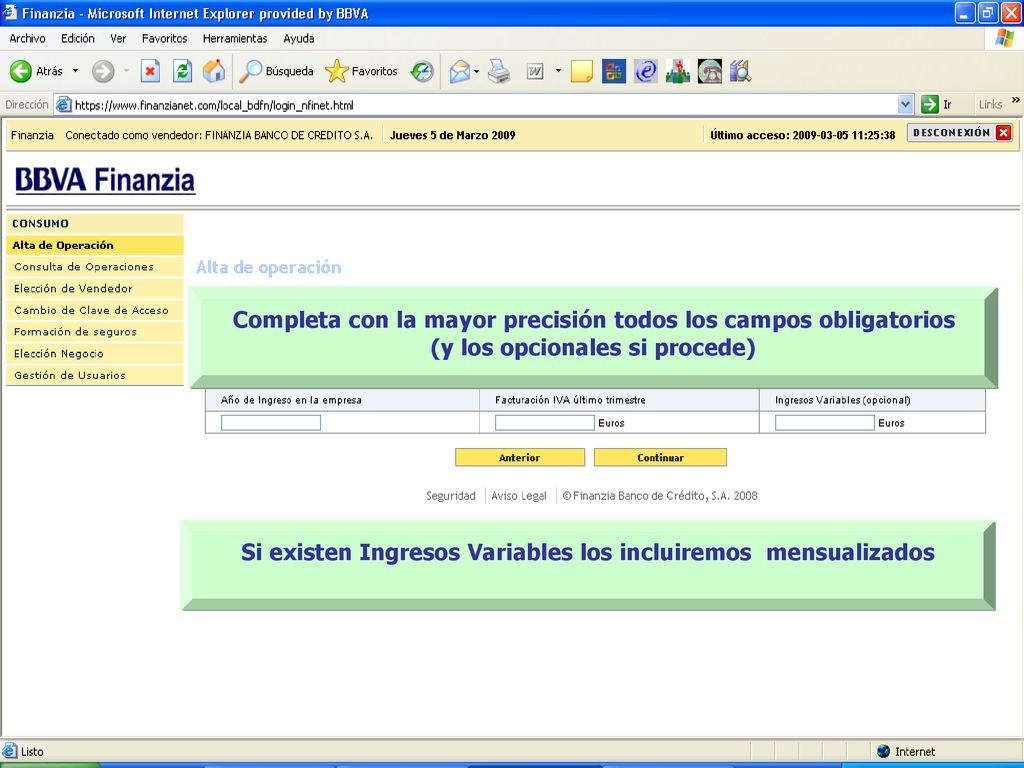Click the blue Internet Explorer 'e' toolbar icon
The height and width of the screenshot is (768, 1024).
646,71
